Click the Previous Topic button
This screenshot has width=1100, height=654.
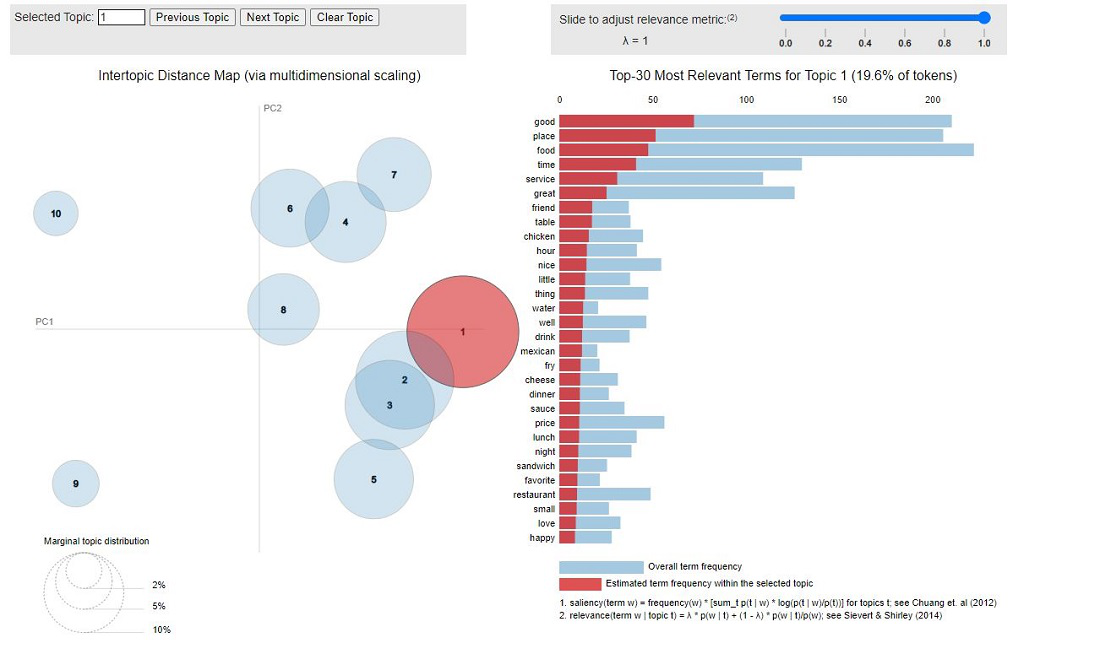point(192,17)
